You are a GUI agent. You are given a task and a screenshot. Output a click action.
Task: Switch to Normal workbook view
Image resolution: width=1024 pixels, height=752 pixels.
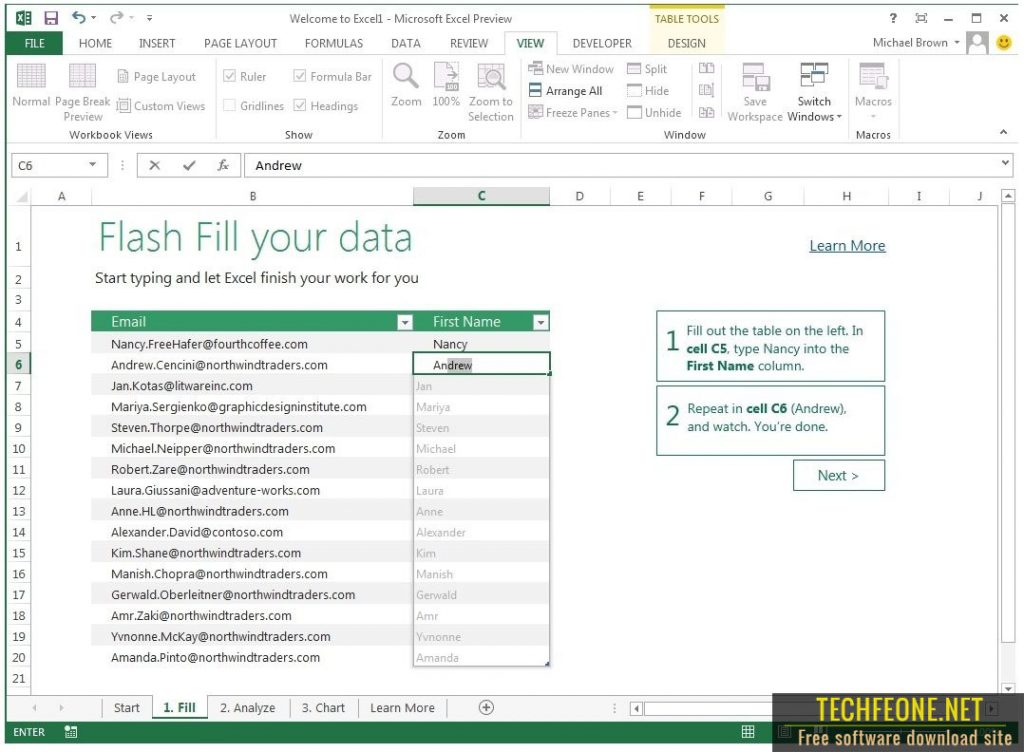31,85
